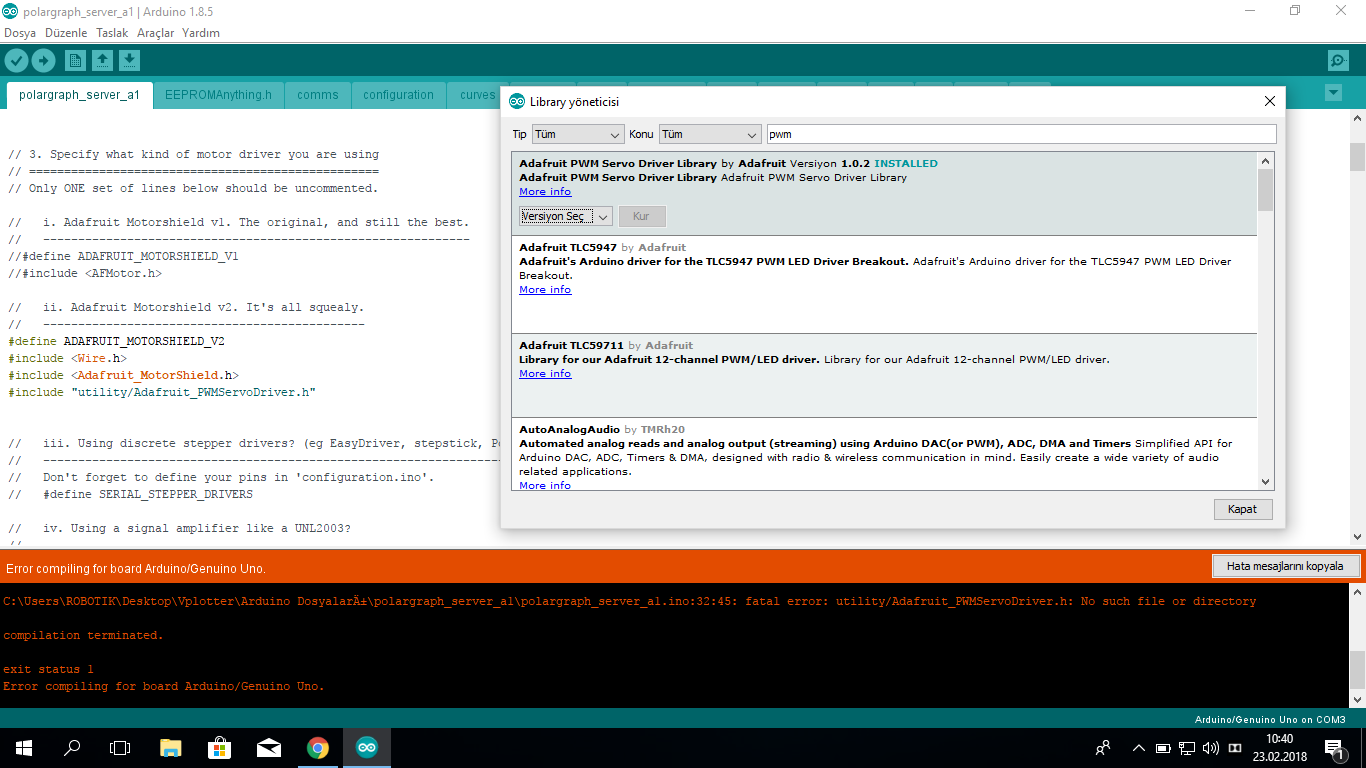Viewport: 1366px width, 768px height.
Task: Click the library list scrollbar thumb
Action: pos(1265,190)
